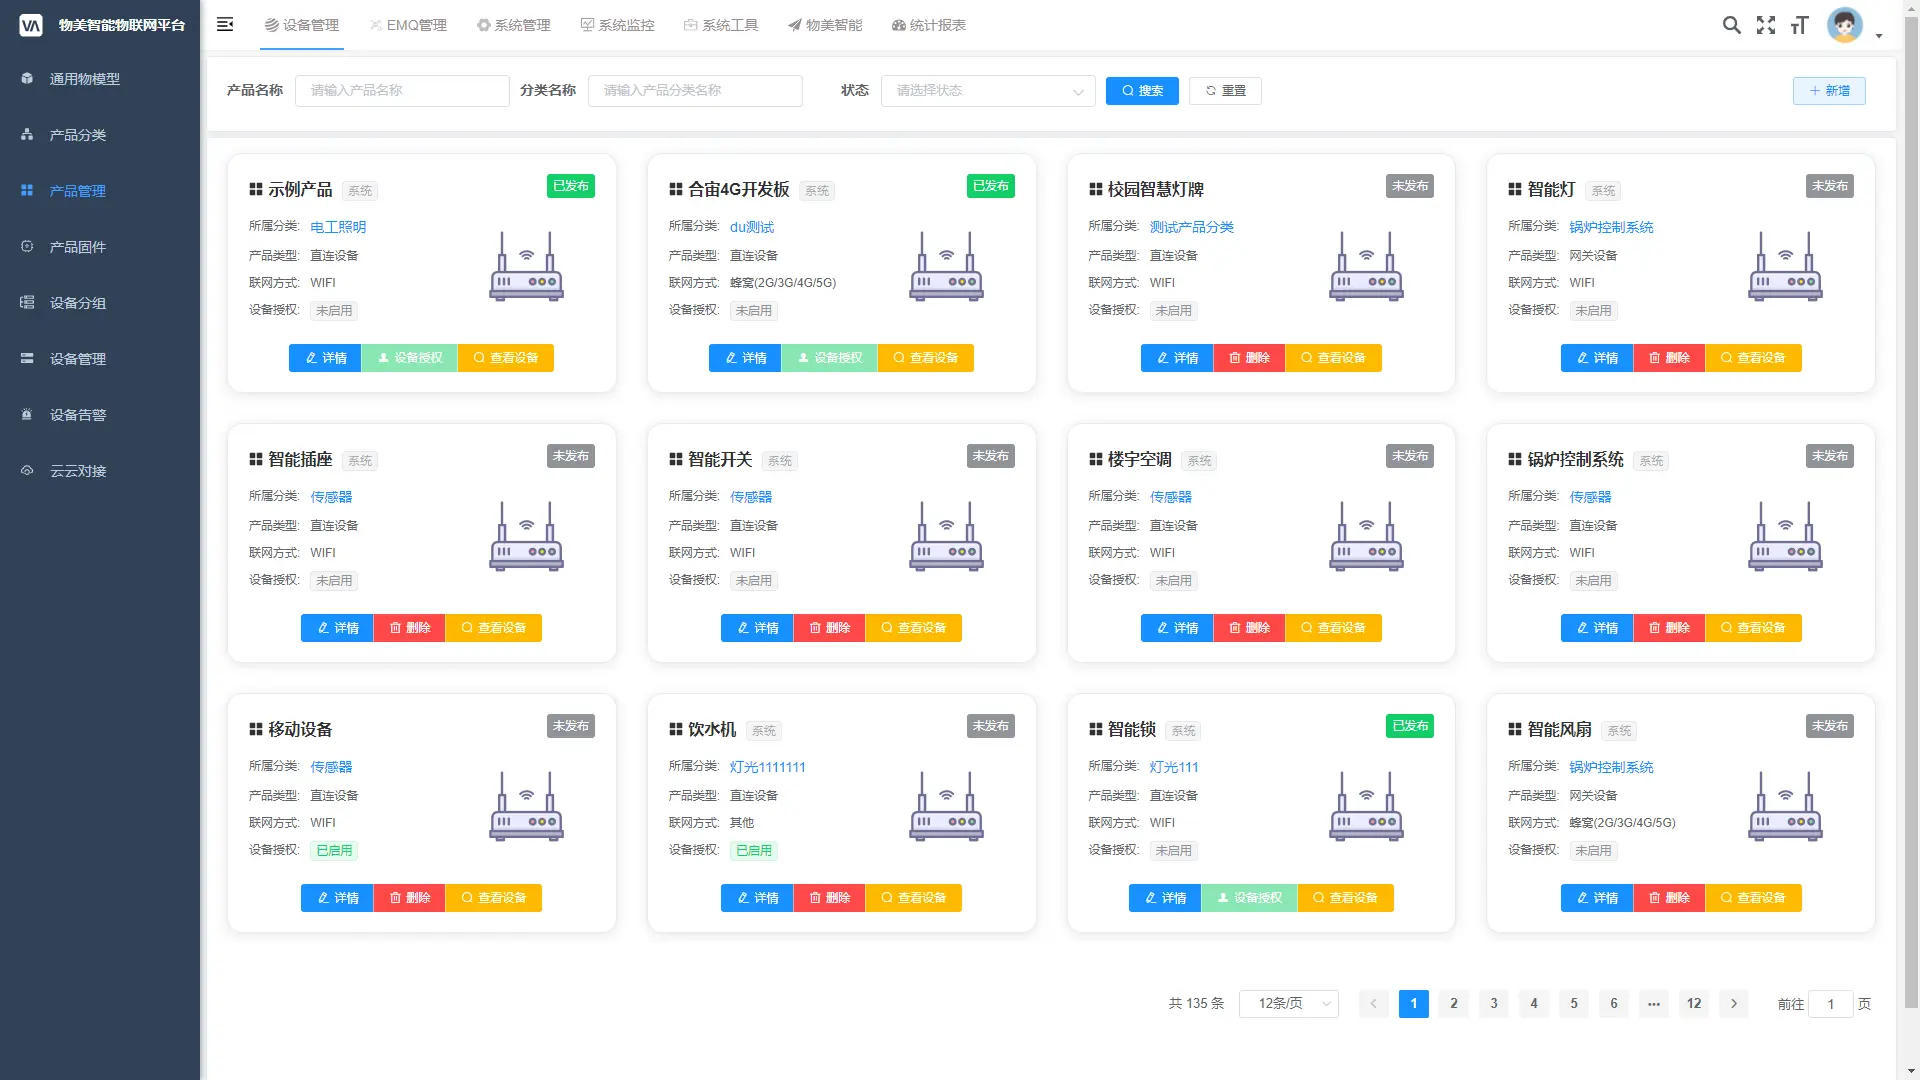
Task: Click 新增 to add a new product
Action: (1829, 90)
